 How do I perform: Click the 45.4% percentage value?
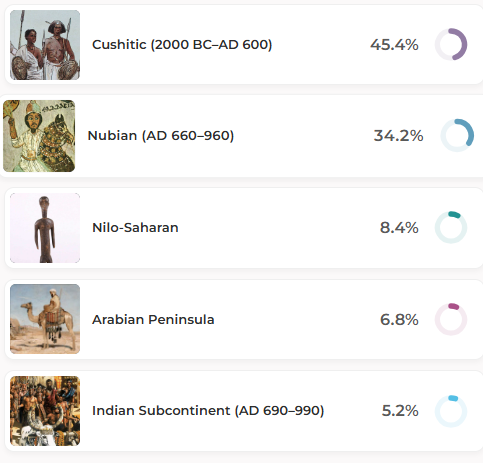pos(394,45)
